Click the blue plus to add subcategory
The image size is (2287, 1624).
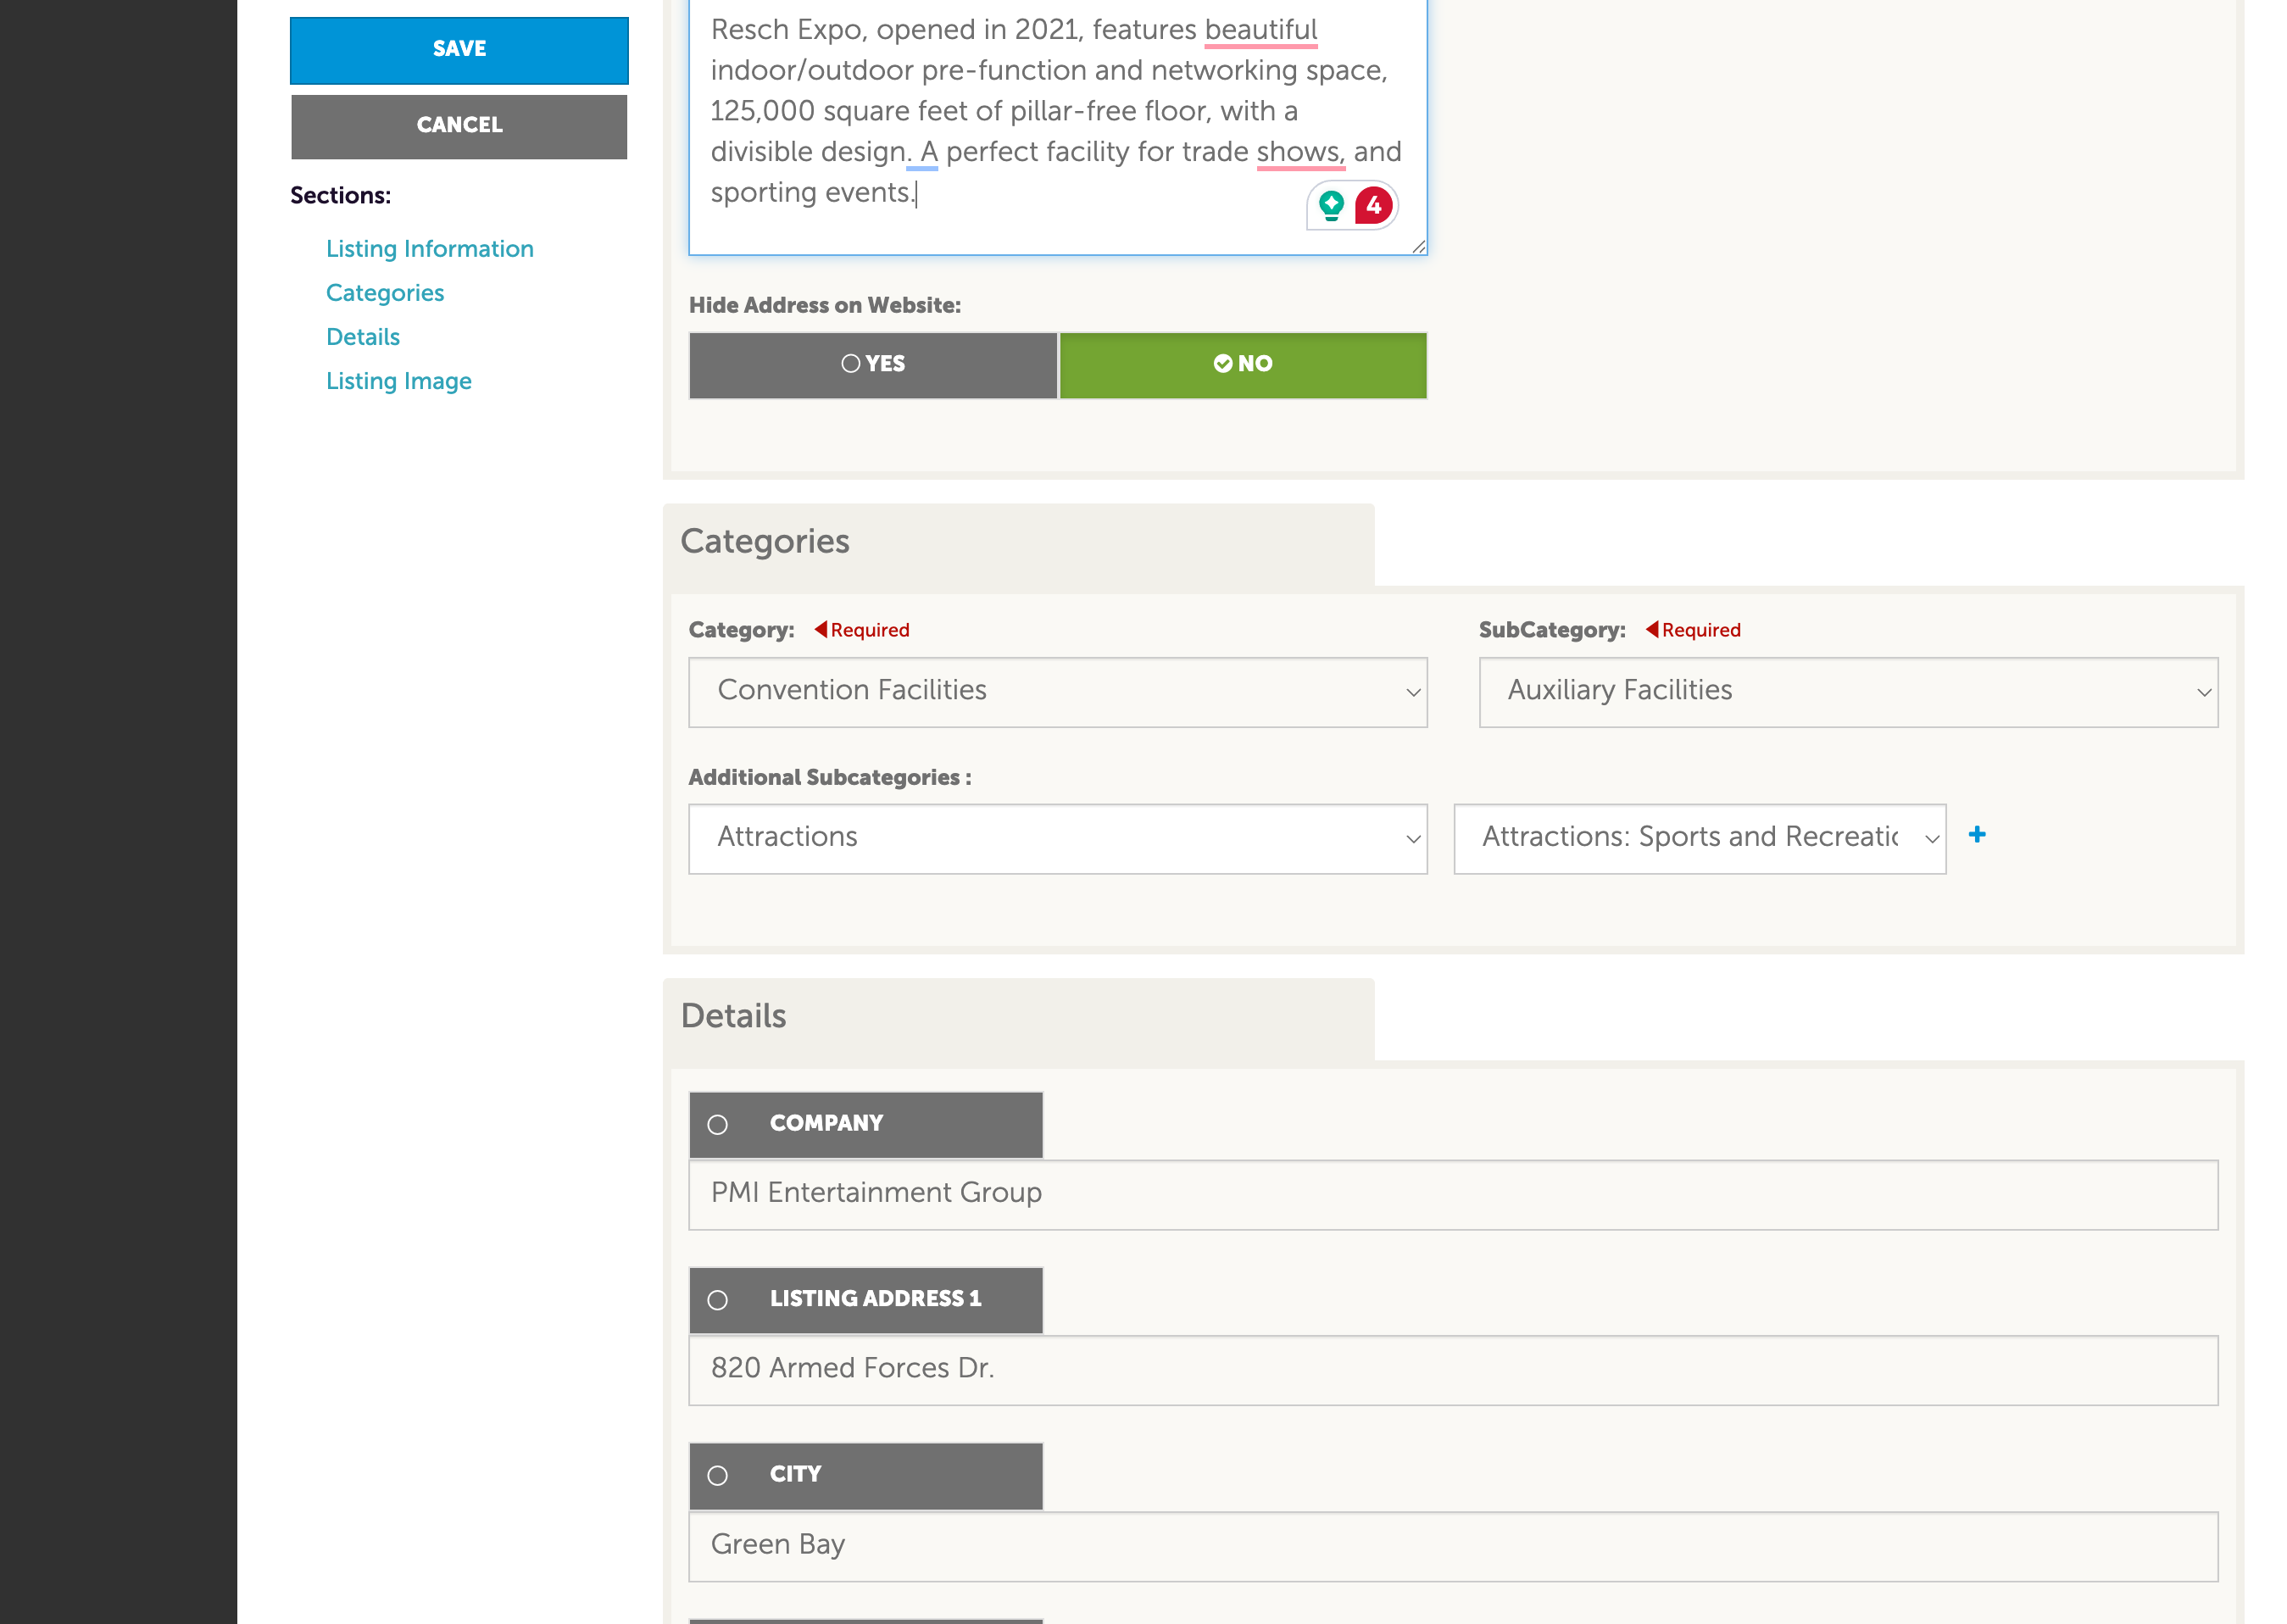pos(1976,834)
